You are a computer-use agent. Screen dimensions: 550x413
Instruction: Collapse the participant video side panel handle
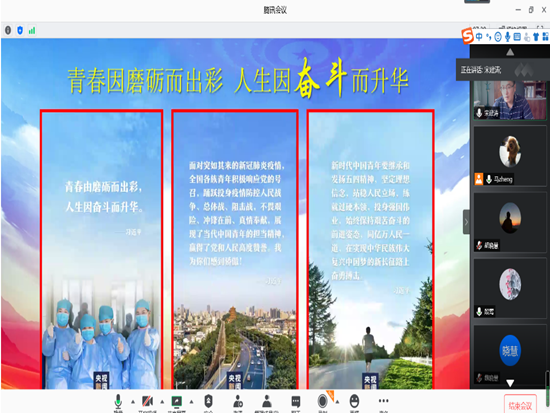[x=466, y=222]
